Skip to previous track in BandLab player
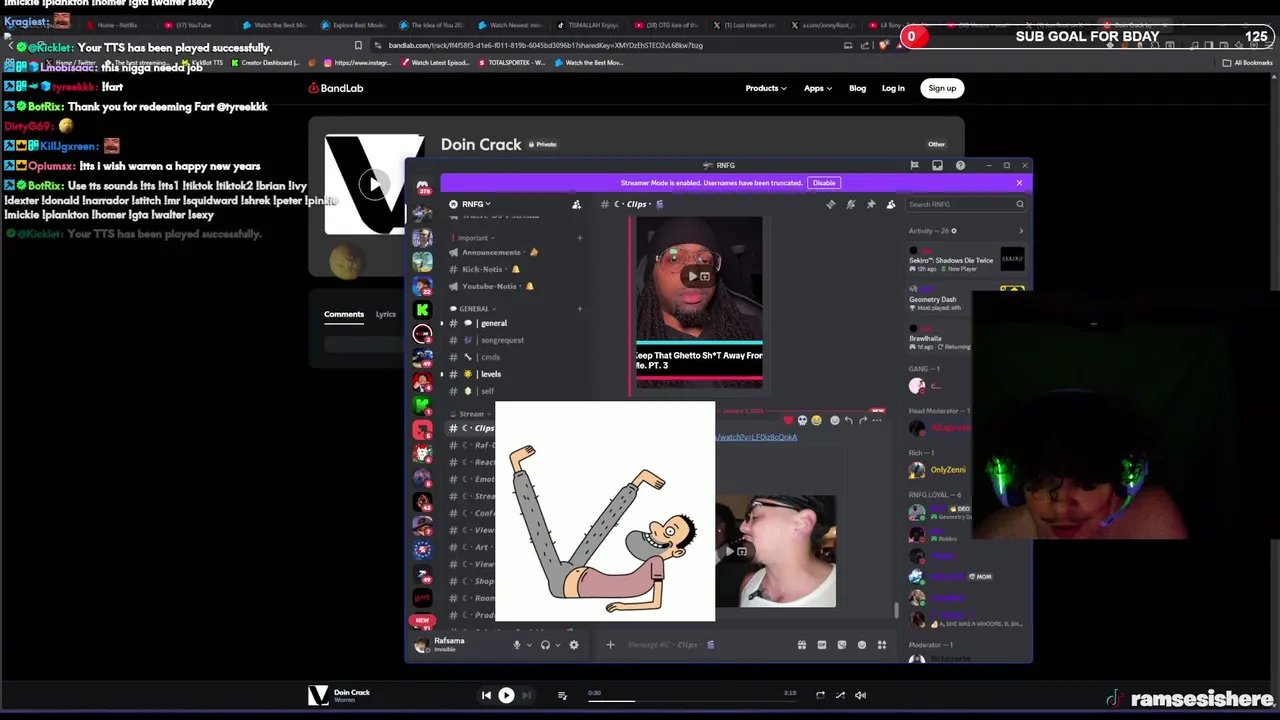Image resolution: width=1280 pixels, height=720 pixels. (486, 695)
